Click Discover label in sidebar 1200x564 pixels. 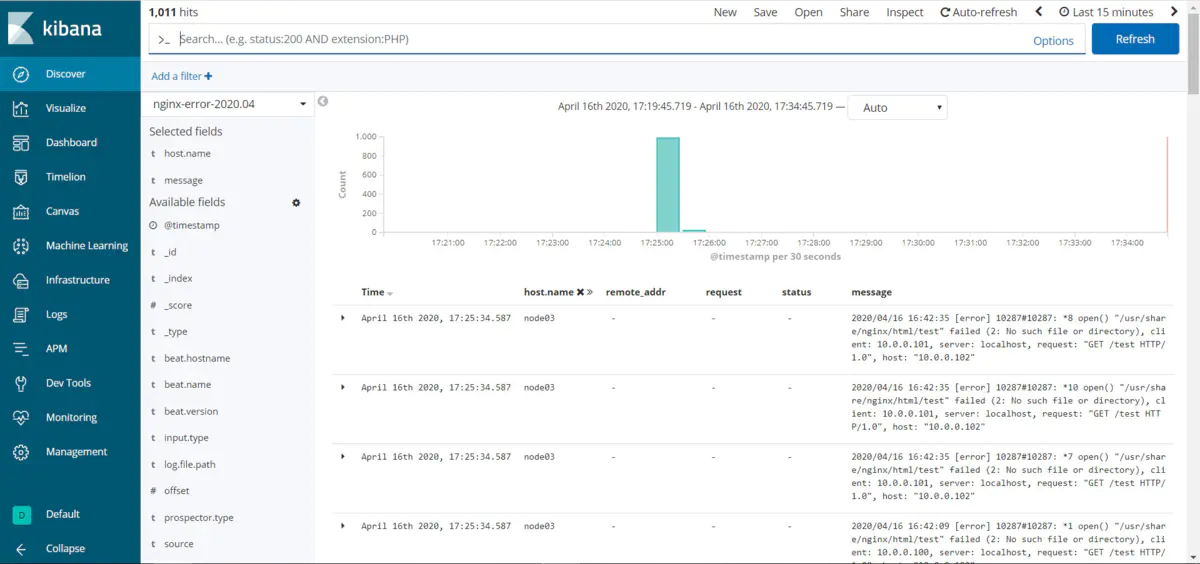pos(66,74)
